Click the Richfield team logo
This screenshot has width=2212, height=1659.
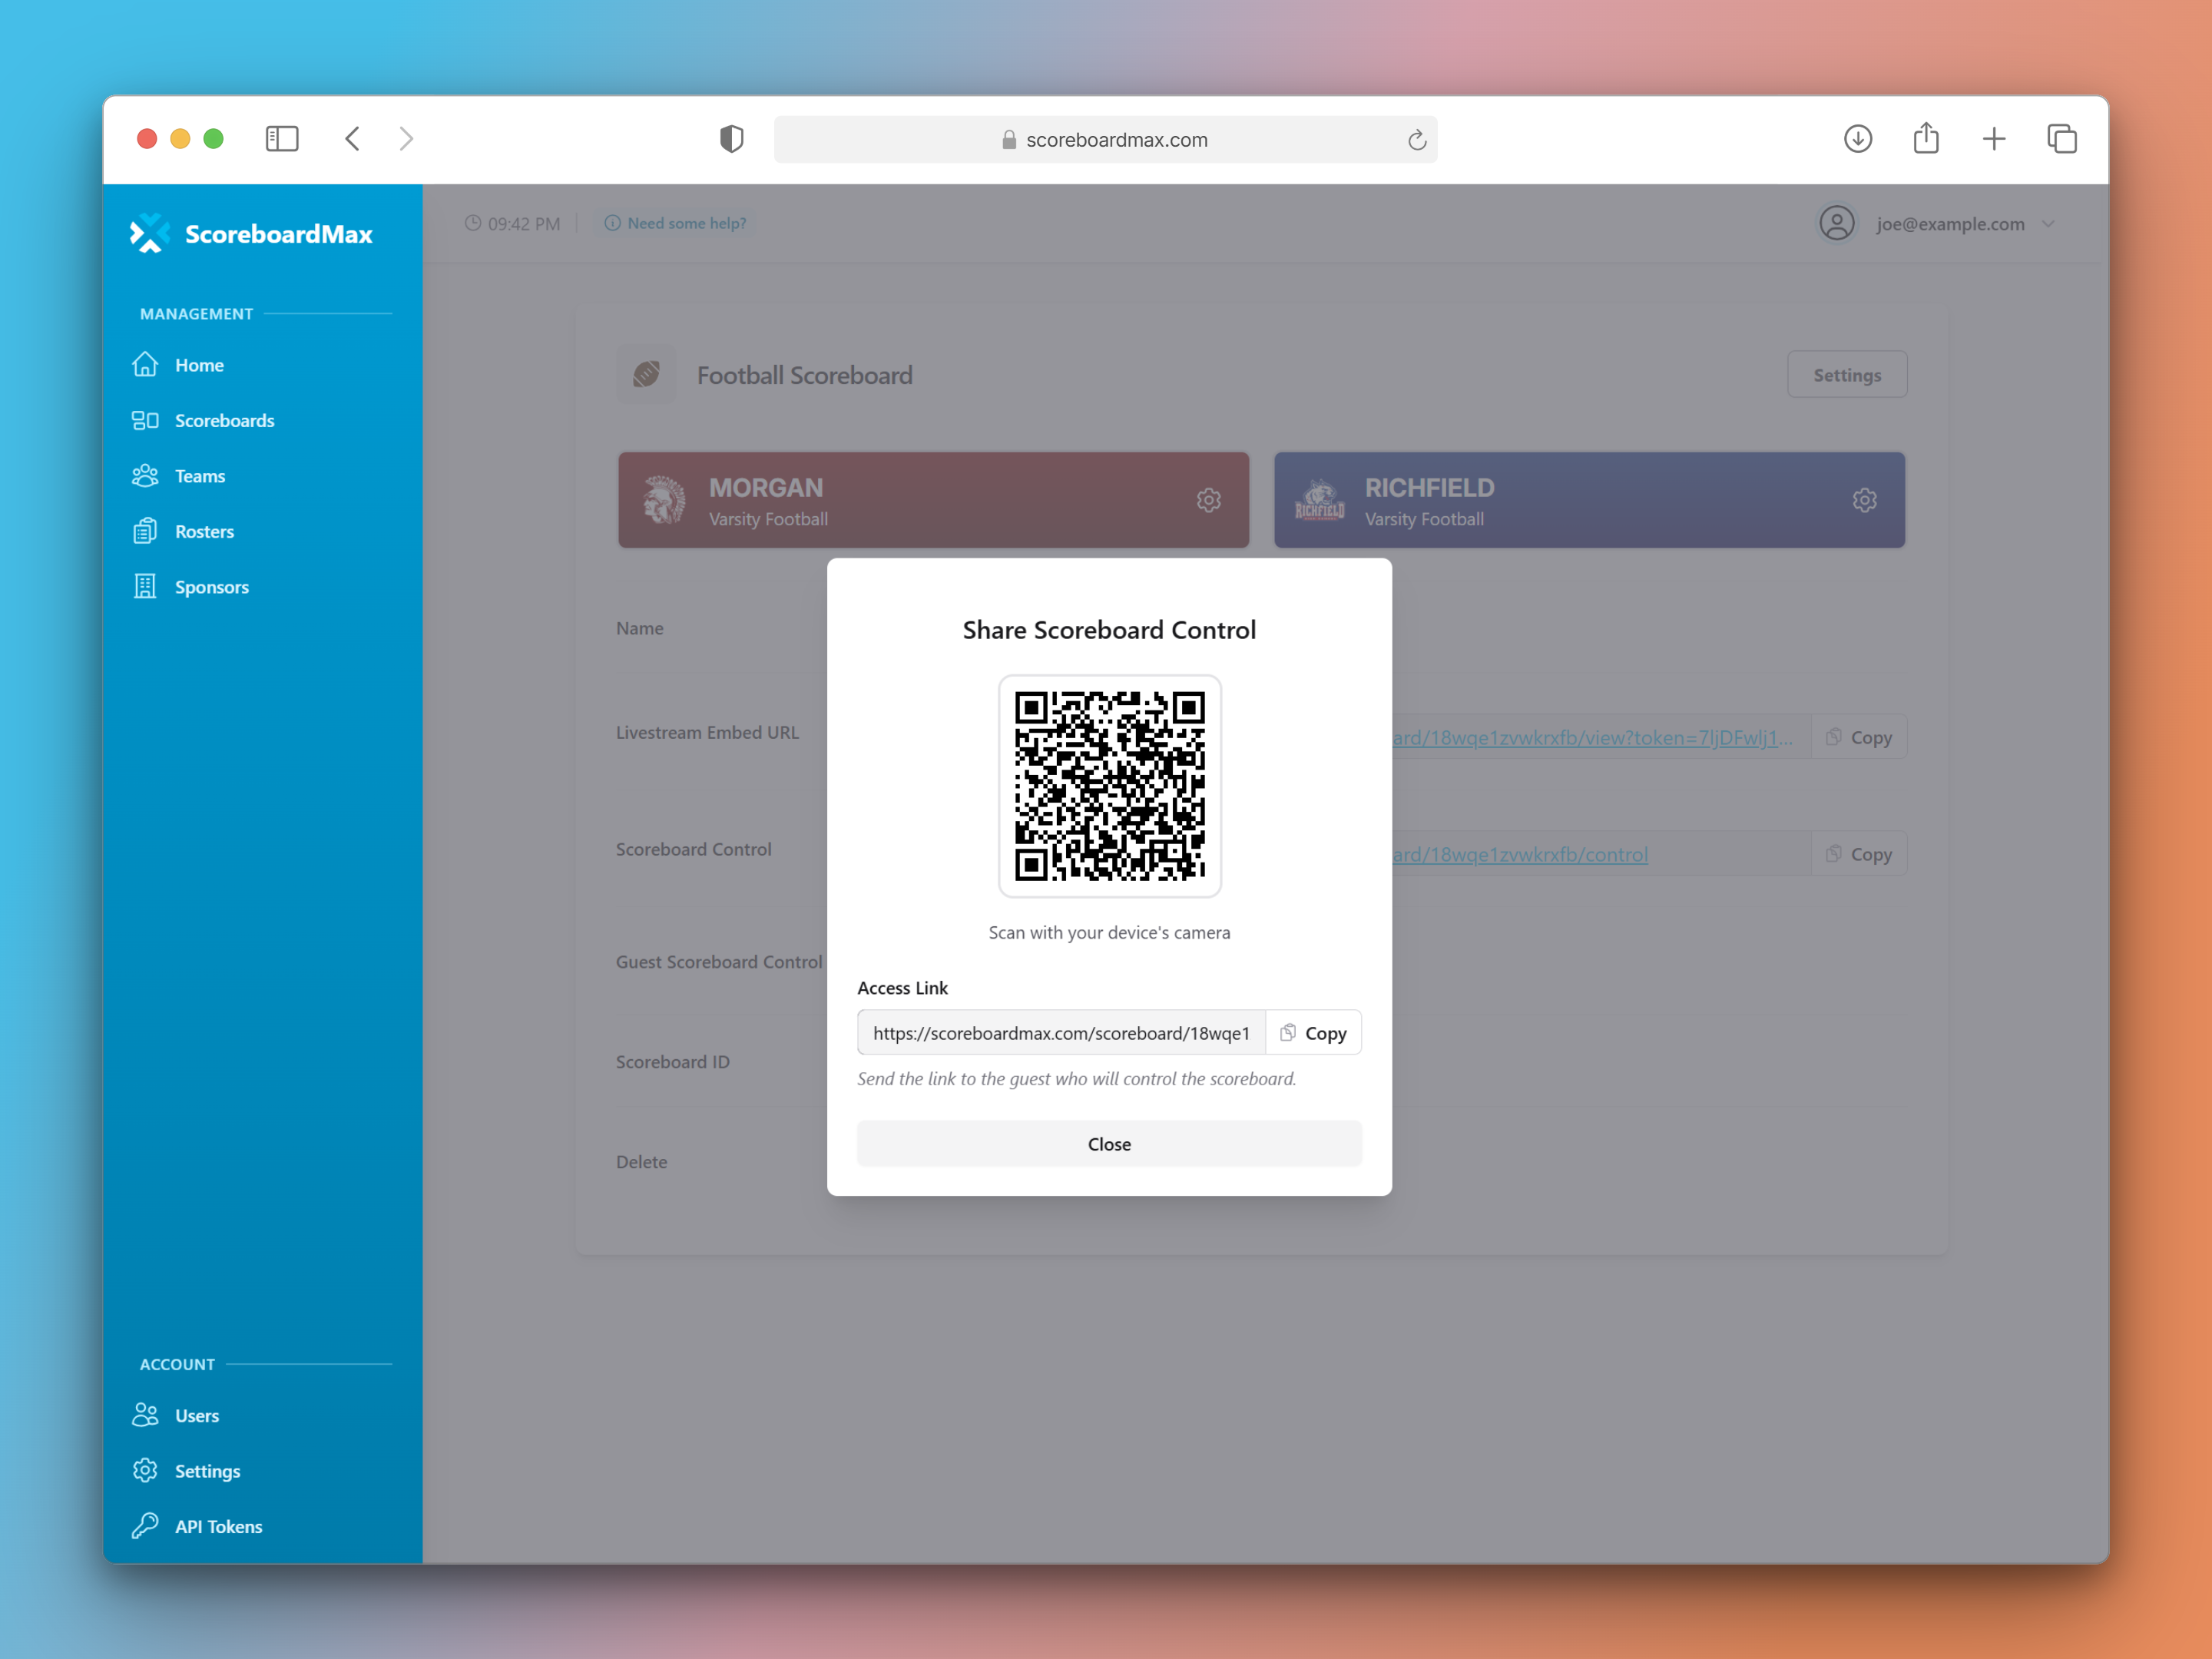(x=1320, y=500)
